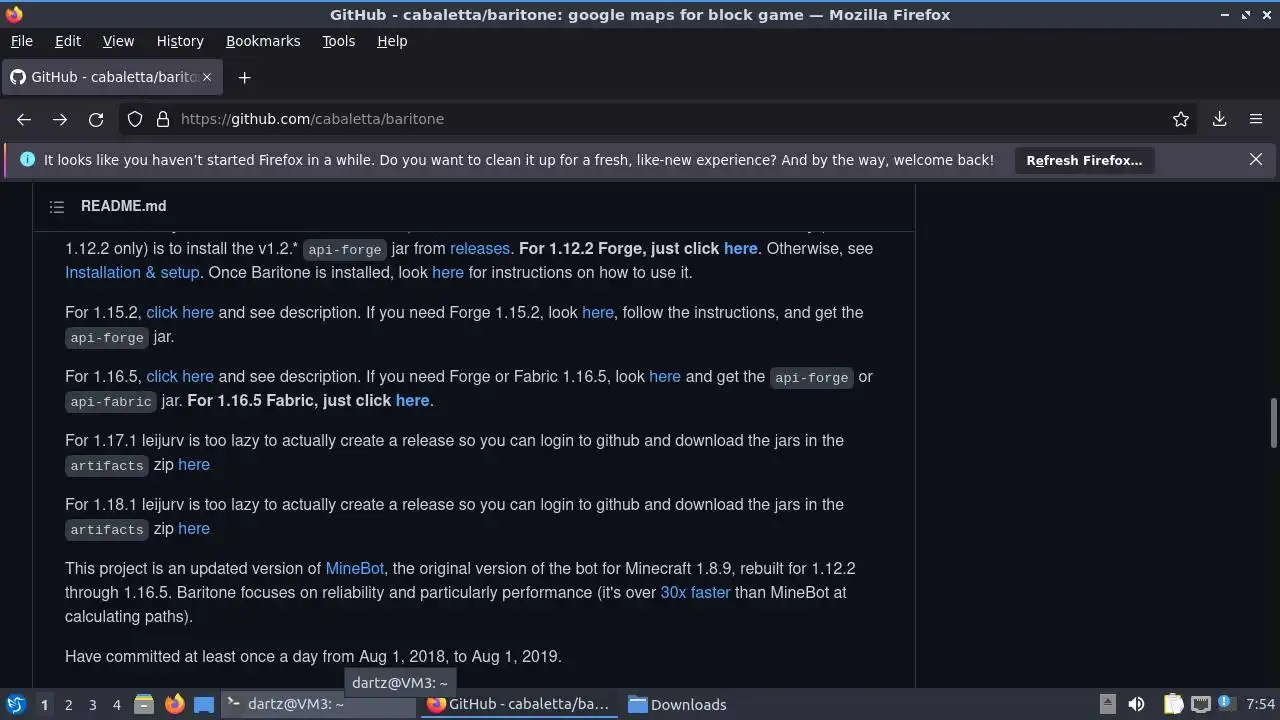
Task: Click the Refresh Firefox button
Action: 1084,160
